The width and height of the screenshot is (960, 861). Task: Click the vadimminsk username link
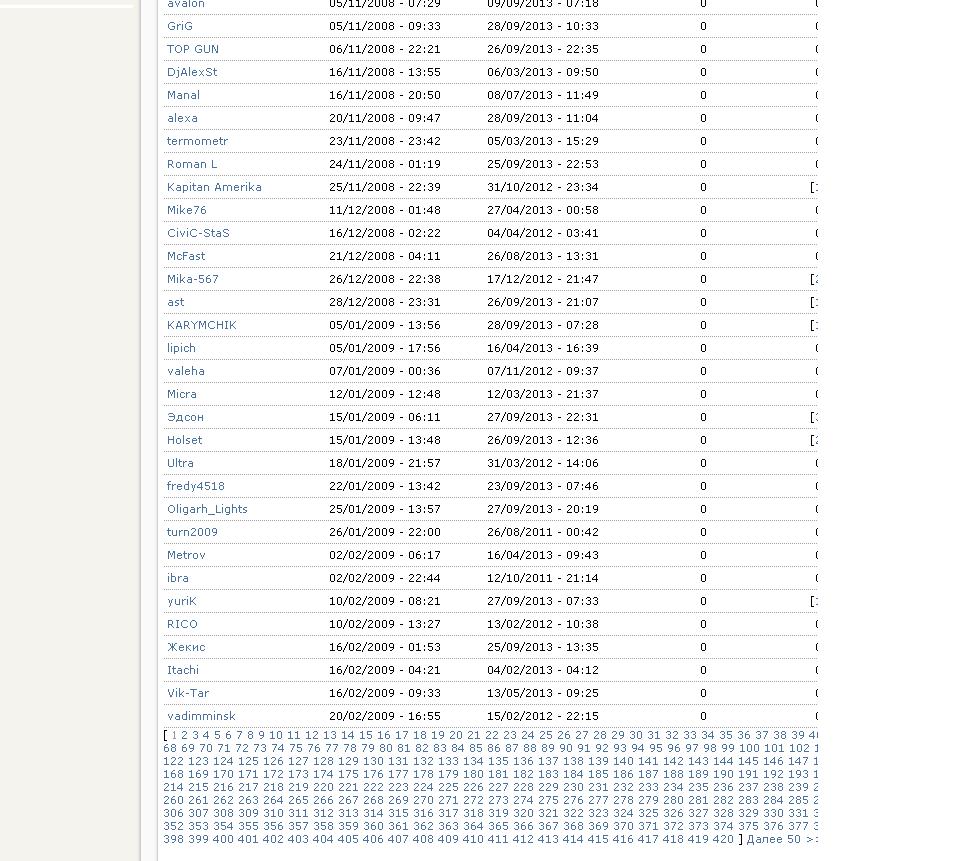point(201,716)
